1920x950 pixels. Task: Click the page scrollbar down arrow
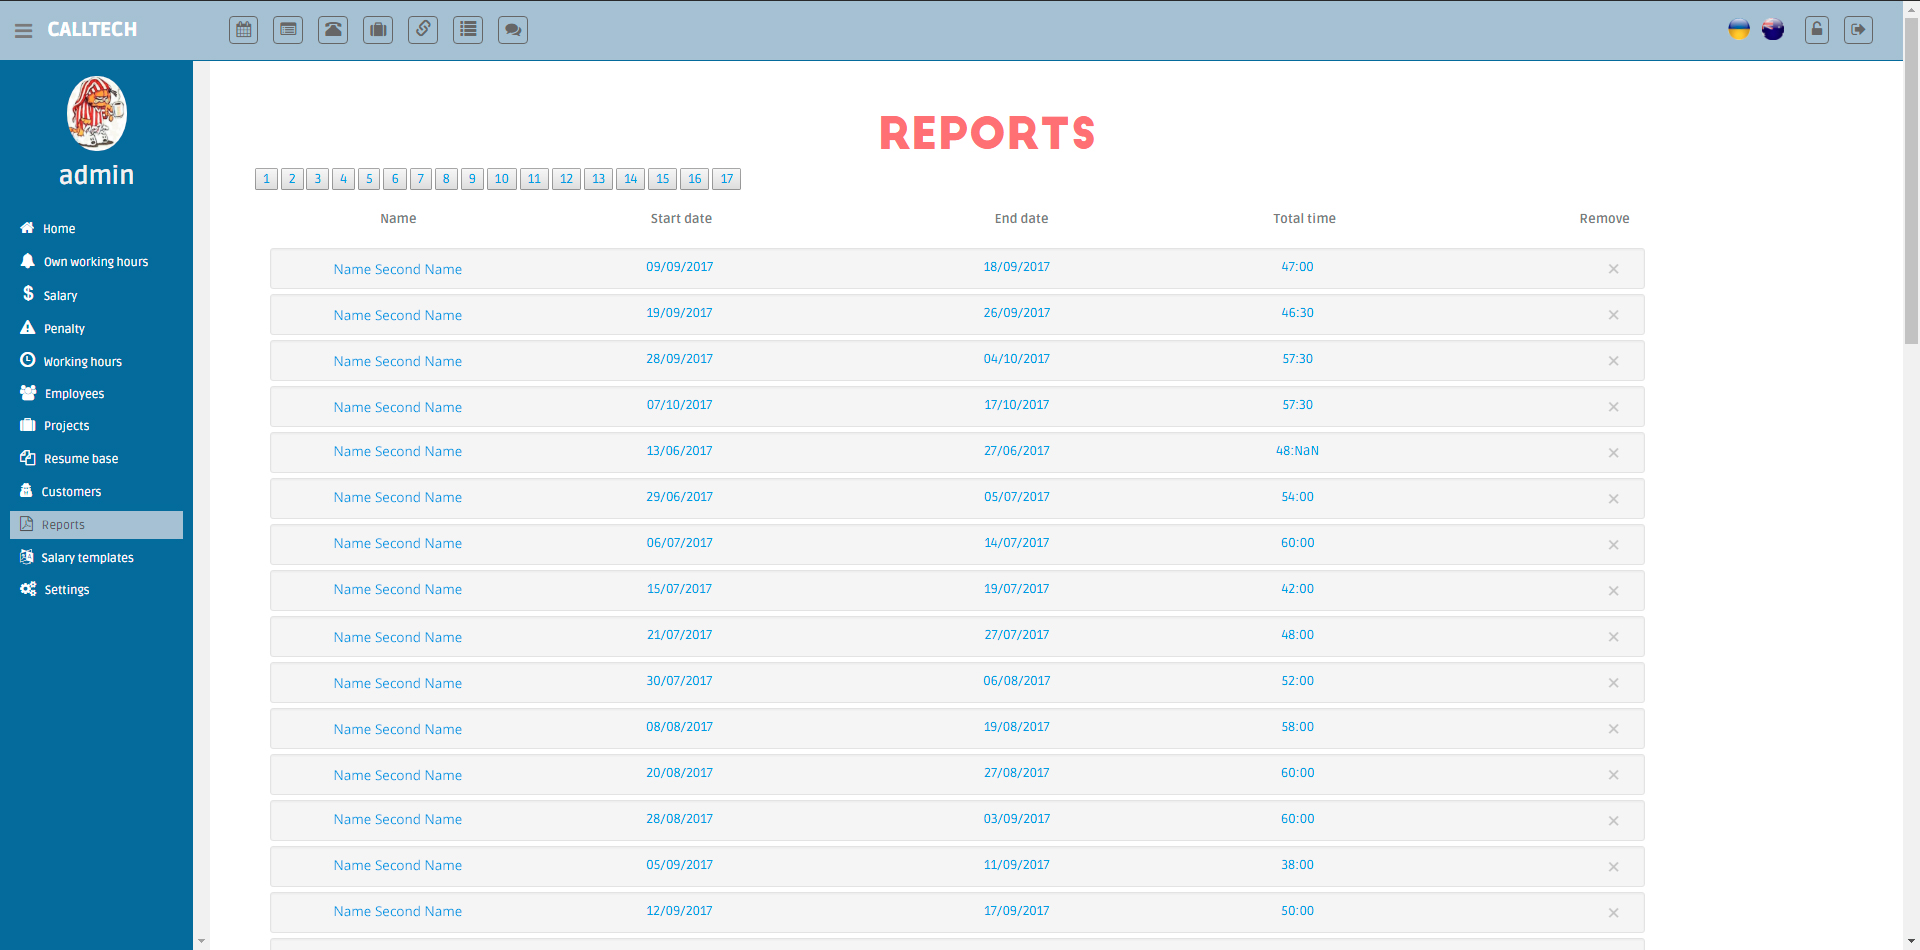click(1911, 942)
